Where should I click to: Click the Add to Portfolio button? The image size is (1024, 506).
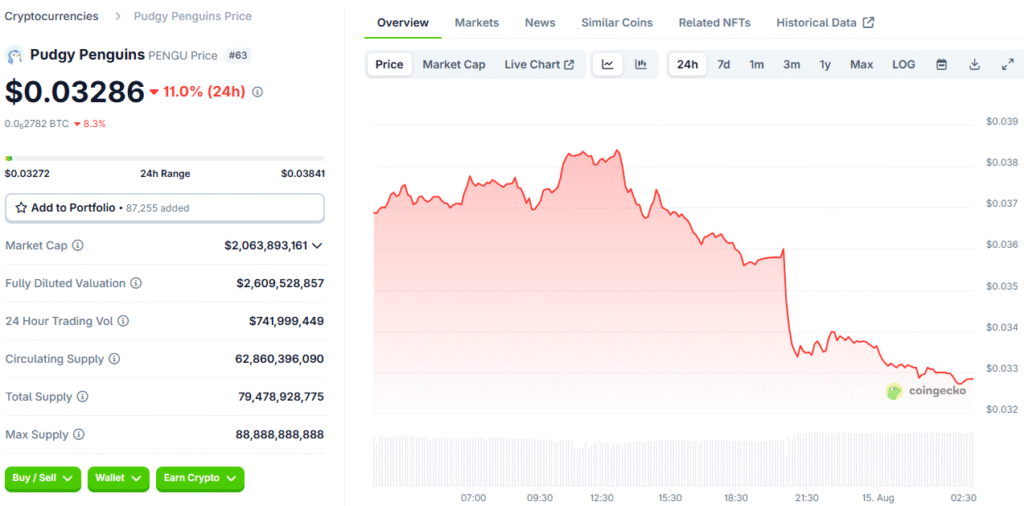pyautogui.click(x=165, y=208)
